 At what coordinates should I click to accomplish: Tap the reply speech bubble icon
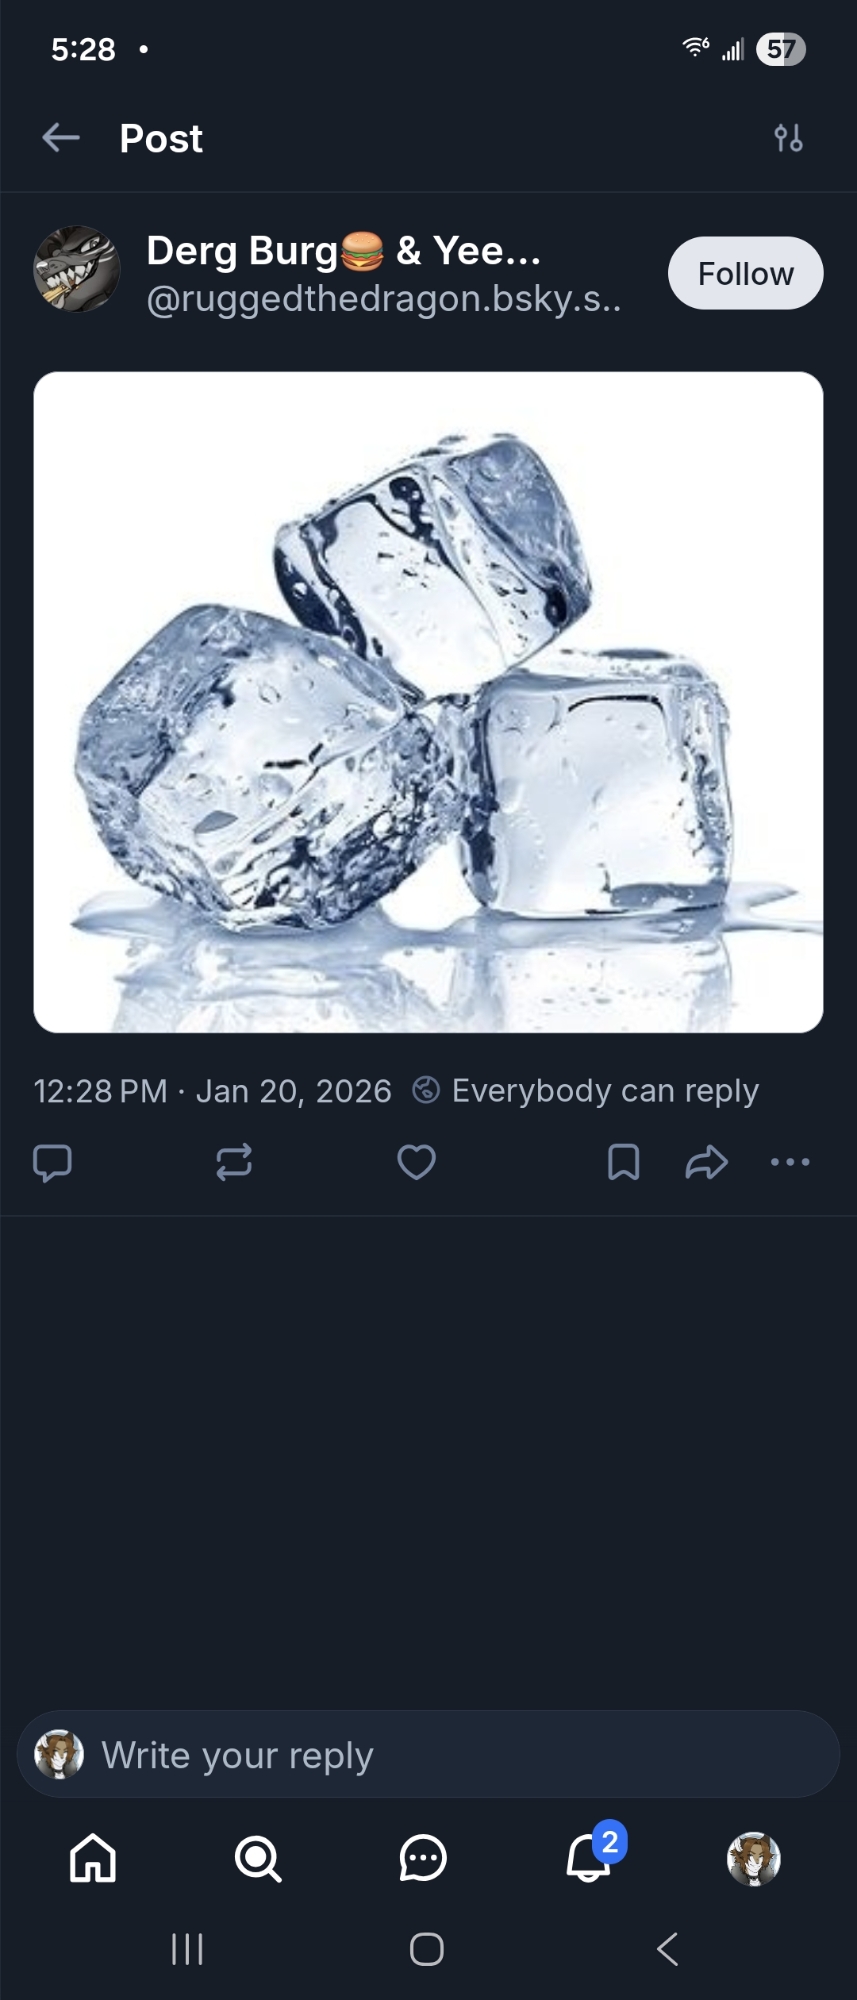point(52,1162)
